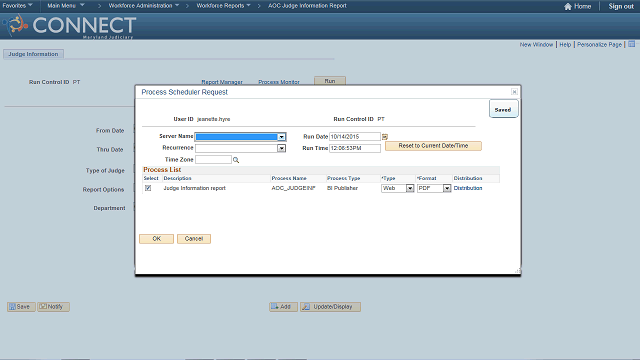
Task: Select the Judge Information tab
Action: 33,54
